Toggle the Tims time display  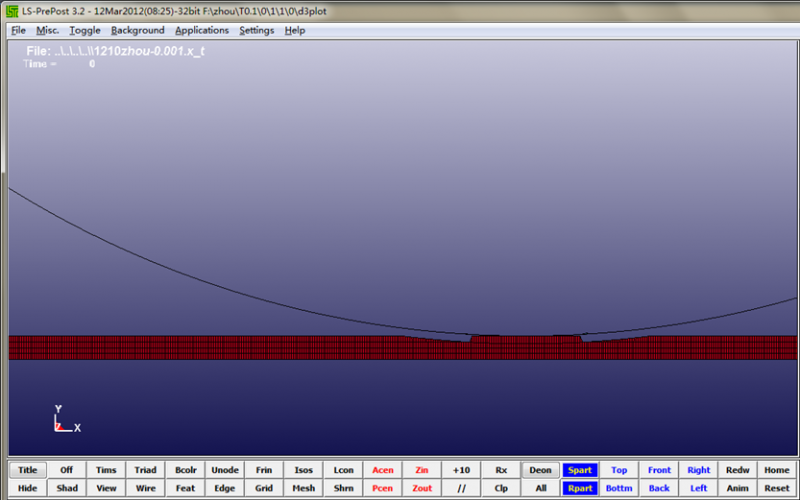pos(106,470)
